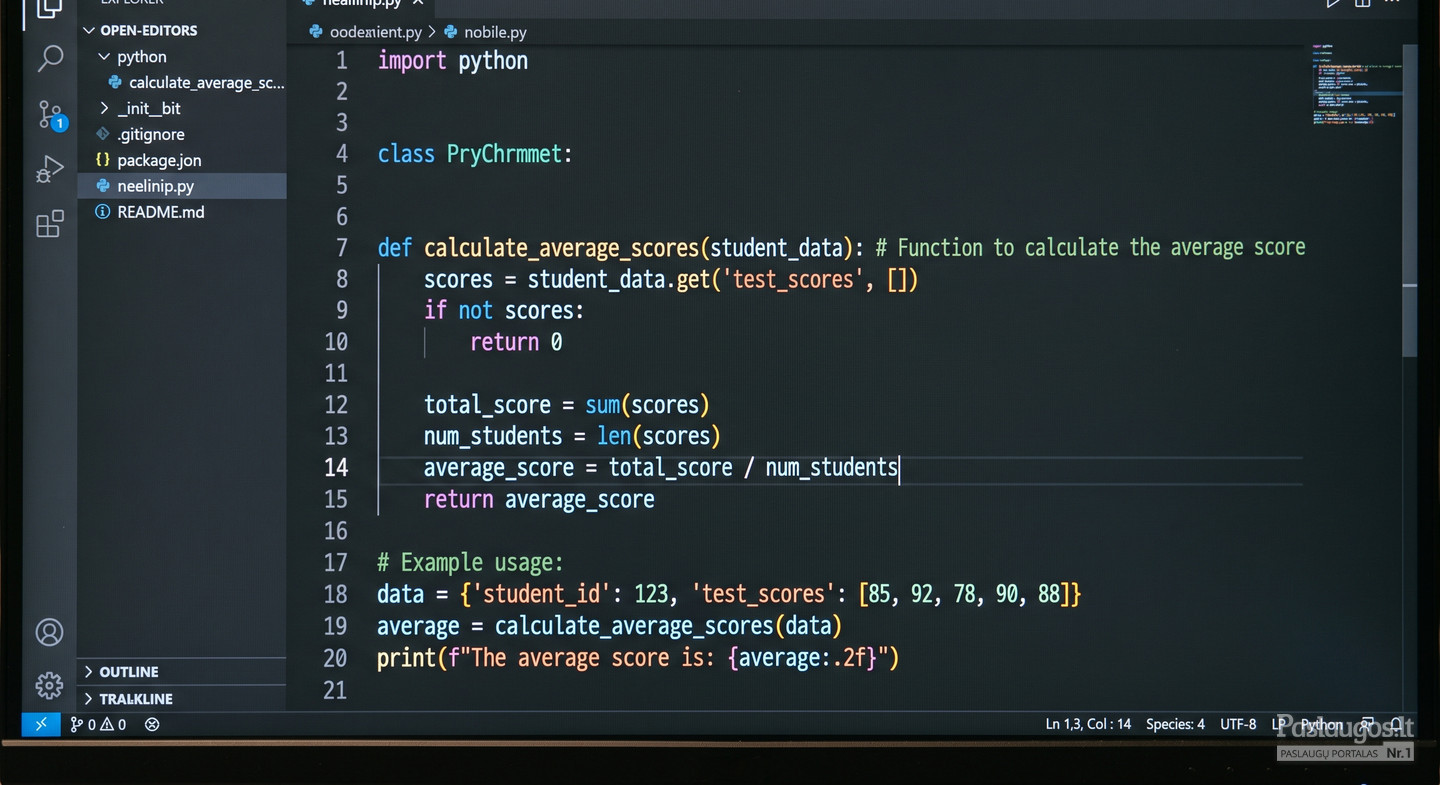Click 'import python' on line 1
Screen dimensions: 1440x785
(453, 61)
